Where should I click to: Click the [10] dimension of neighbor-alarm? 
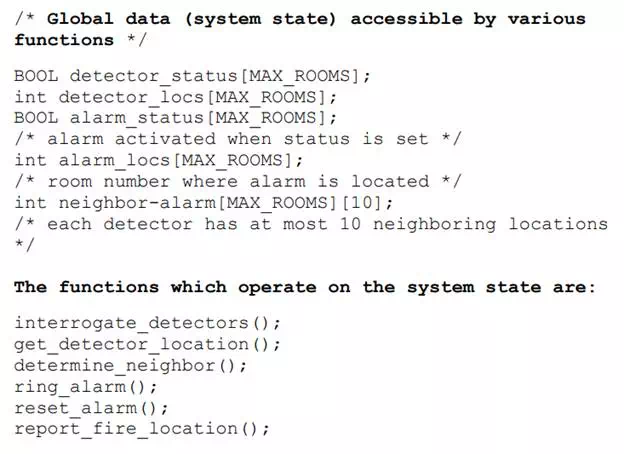(362, 203)
